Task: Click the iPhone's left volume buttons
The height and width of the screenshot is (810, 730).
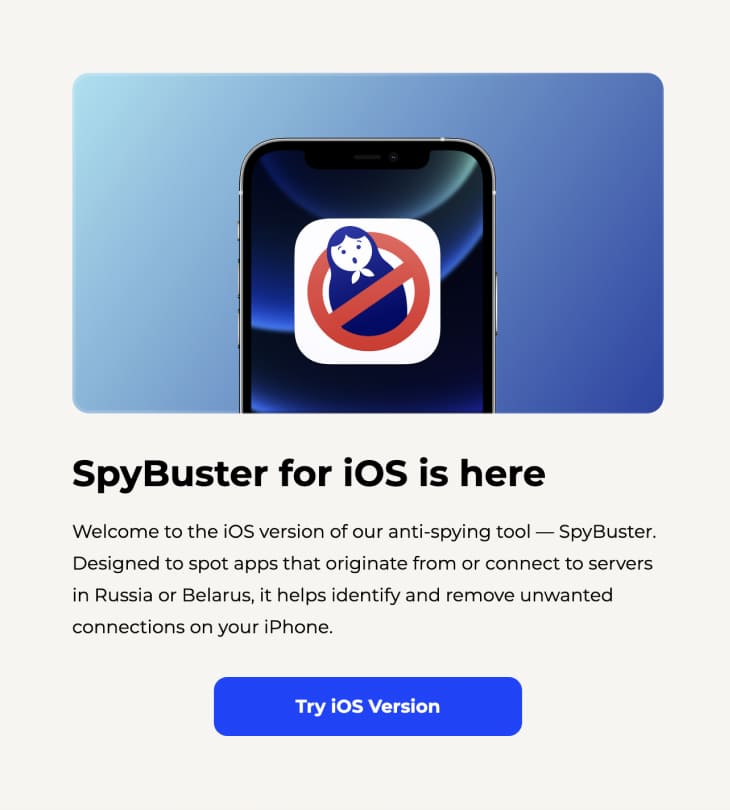Action: [239, 305]
